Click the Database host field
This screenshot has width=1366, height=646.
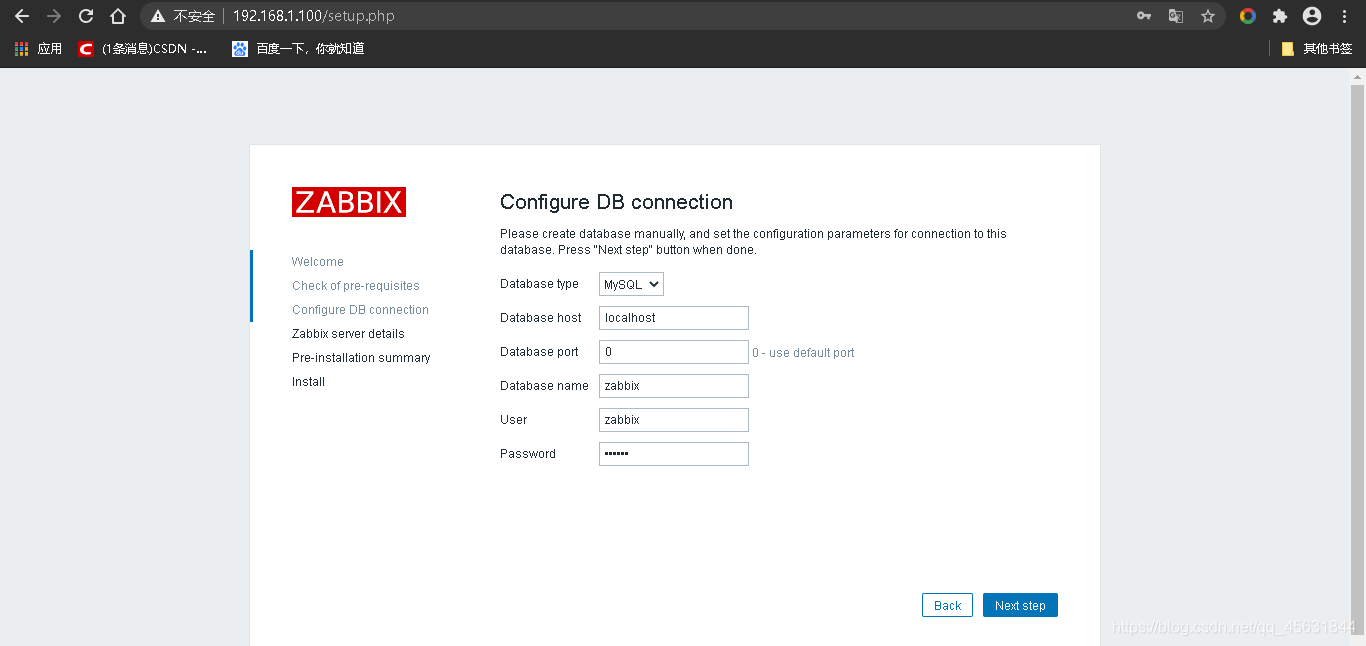coord(674,318)
